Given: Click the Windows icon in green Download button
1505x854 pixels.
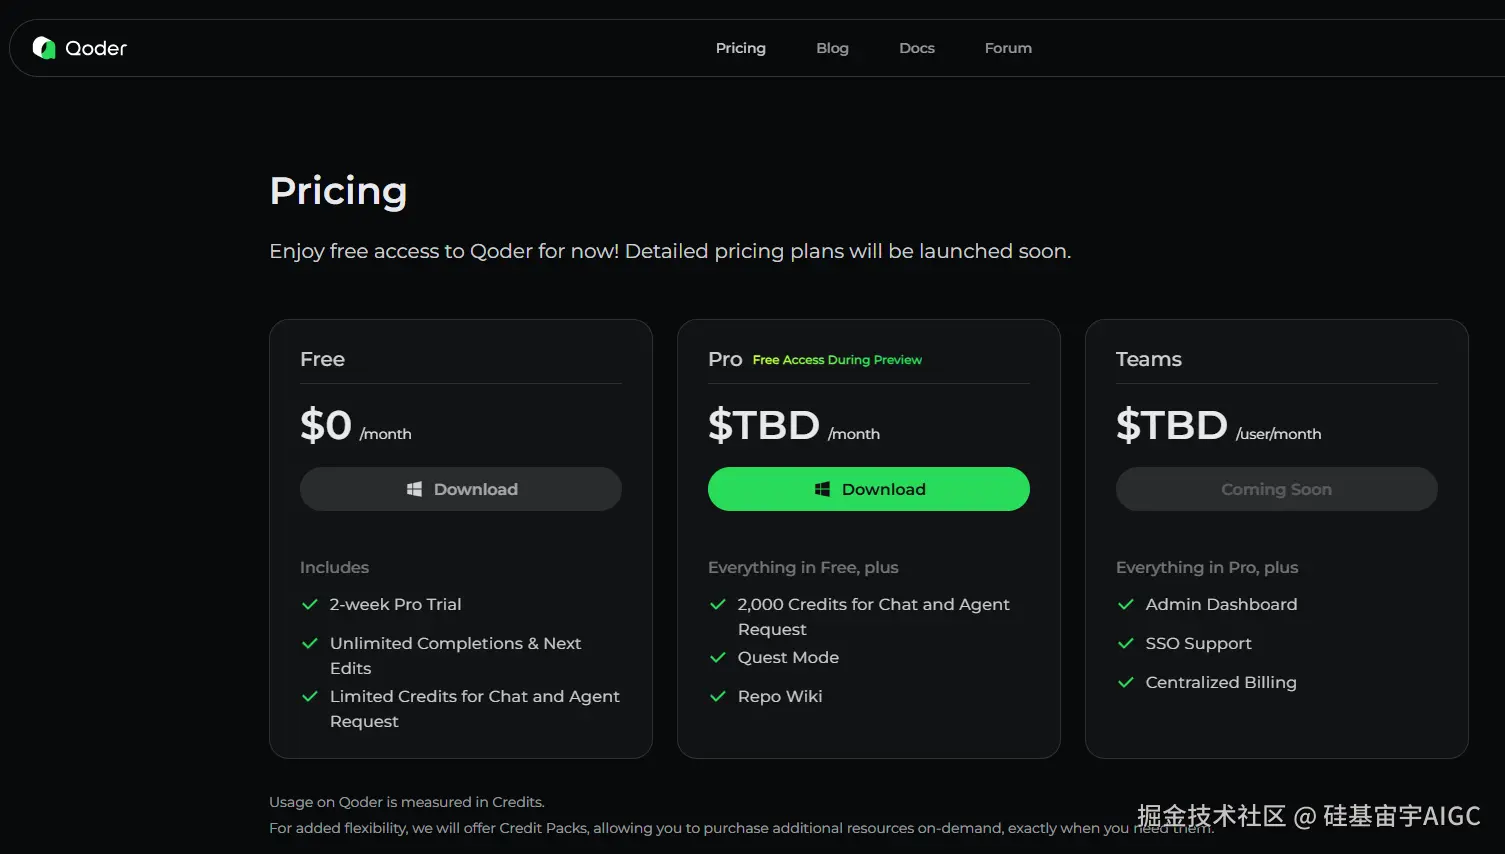Looking at the screenshot, I should pyautogui.click(x=822, y=489).
